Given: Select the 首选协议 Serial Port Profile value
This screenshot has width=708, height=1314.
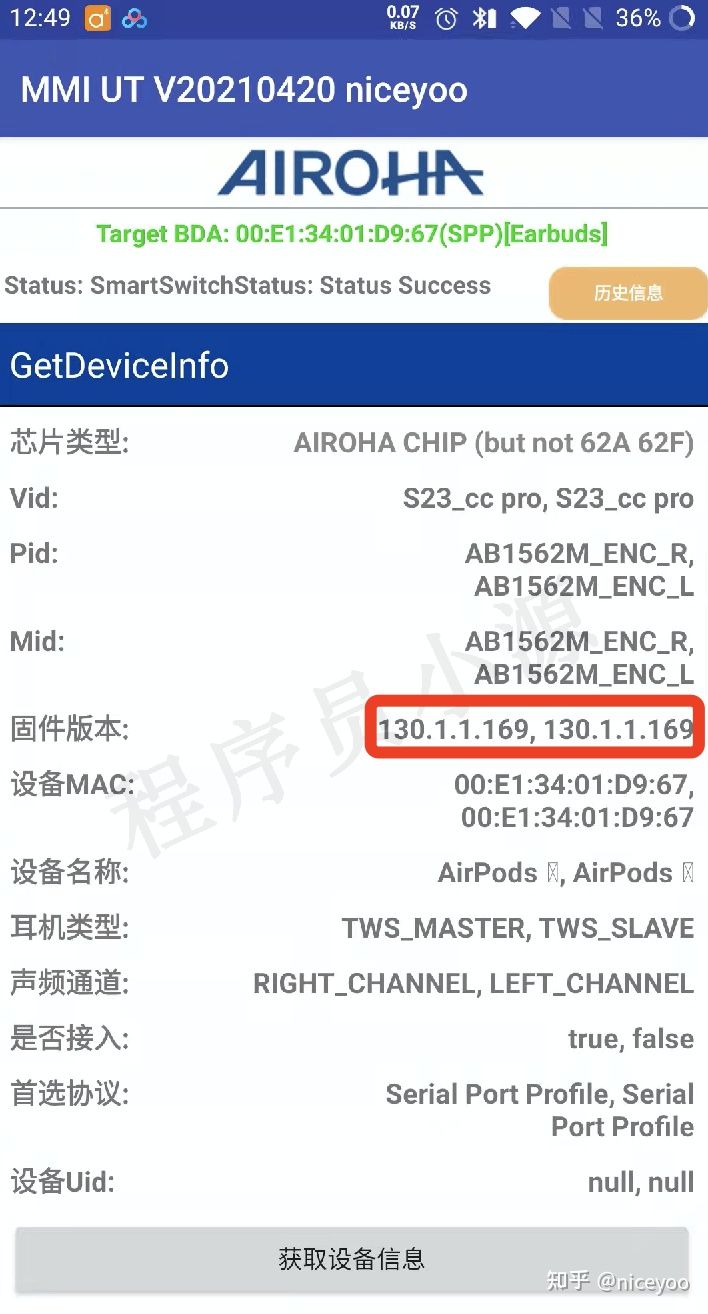Looking at the screenshot, I should [540, 1110].
